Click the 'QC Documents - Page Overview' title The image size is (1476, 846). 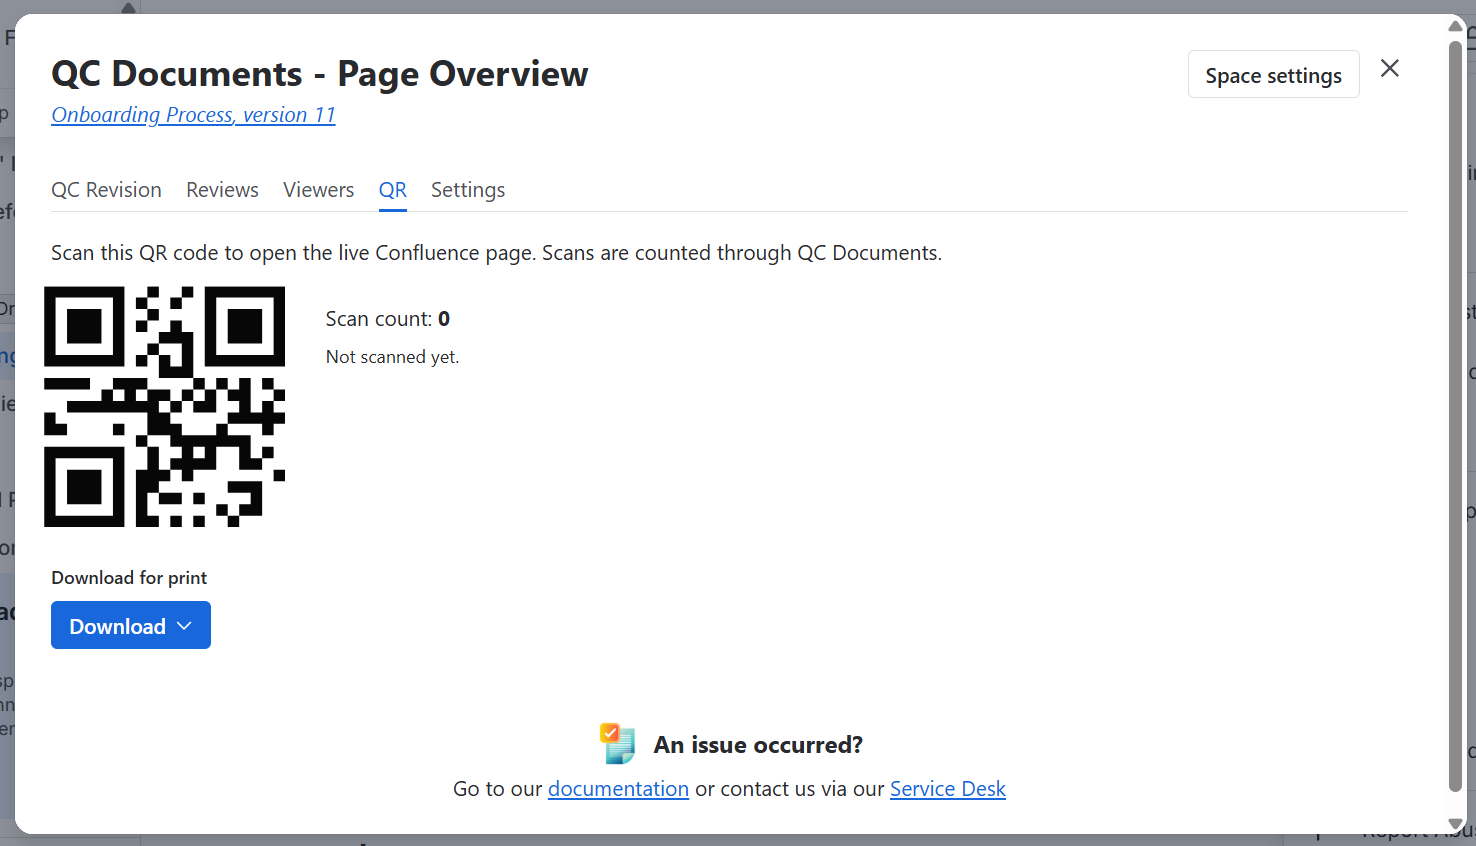(320, 74)
